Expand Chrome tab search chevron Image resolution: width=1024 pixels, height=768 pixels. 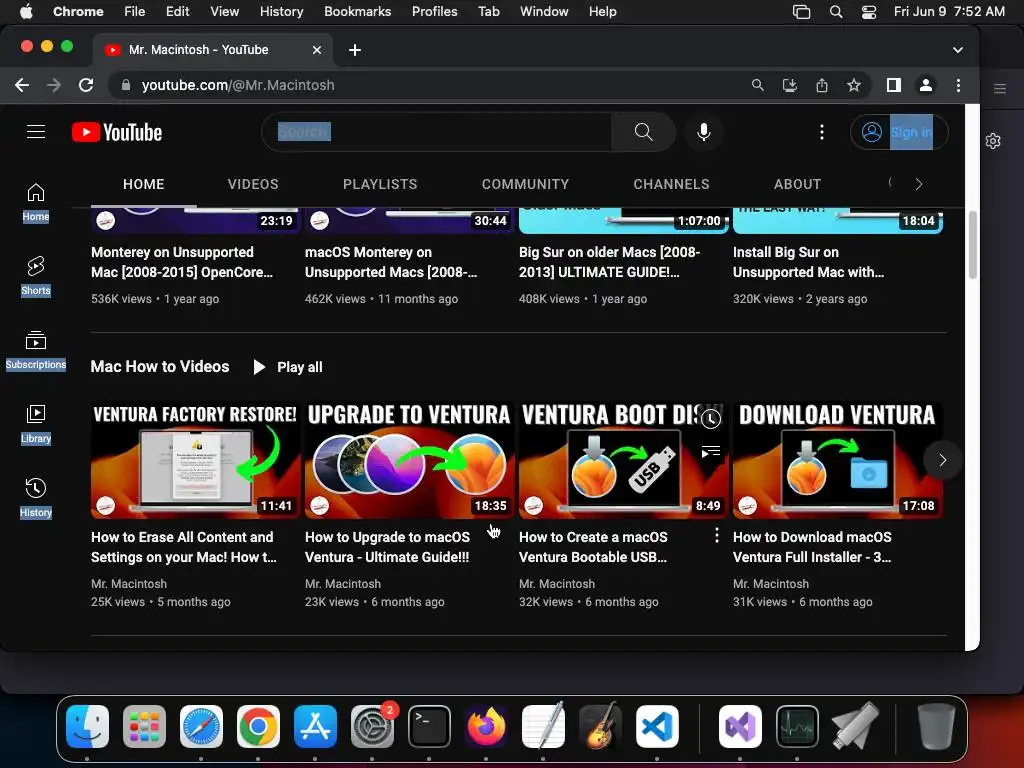coord(957,50)
